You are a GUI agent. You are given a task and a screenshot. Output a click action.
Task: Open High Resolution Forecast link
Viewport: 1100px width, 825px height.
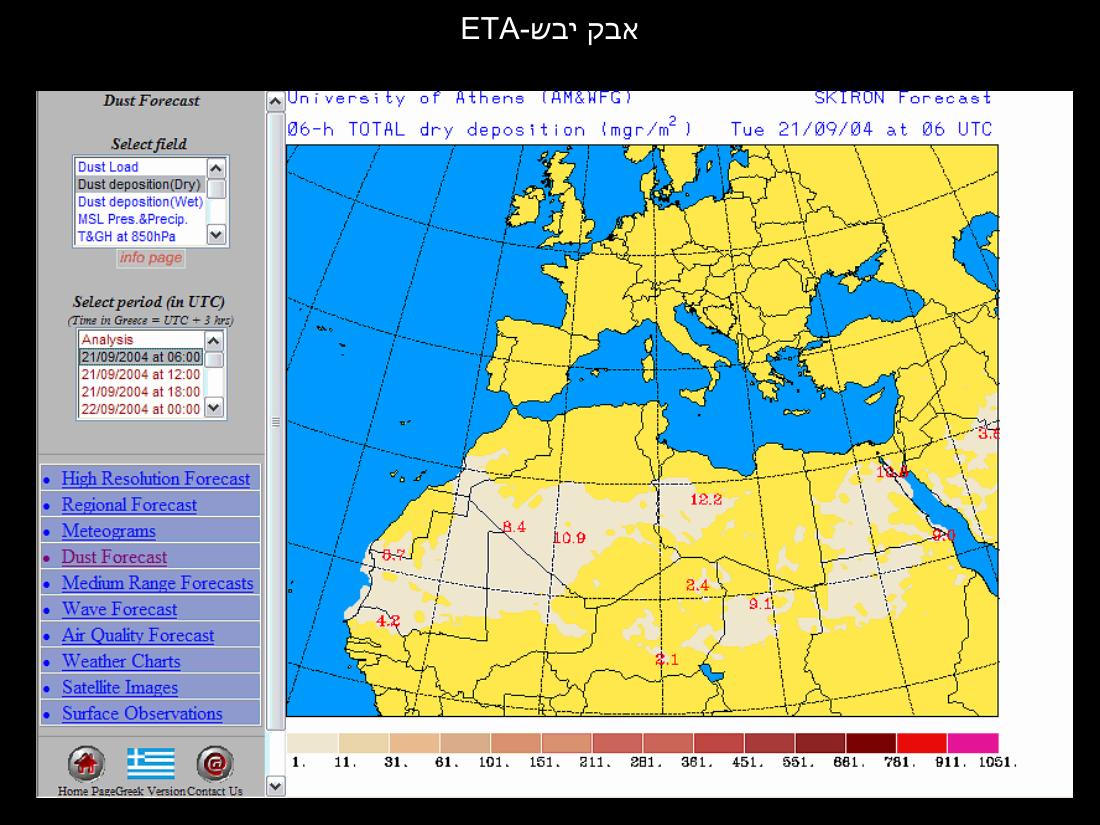tap(156, 478)
